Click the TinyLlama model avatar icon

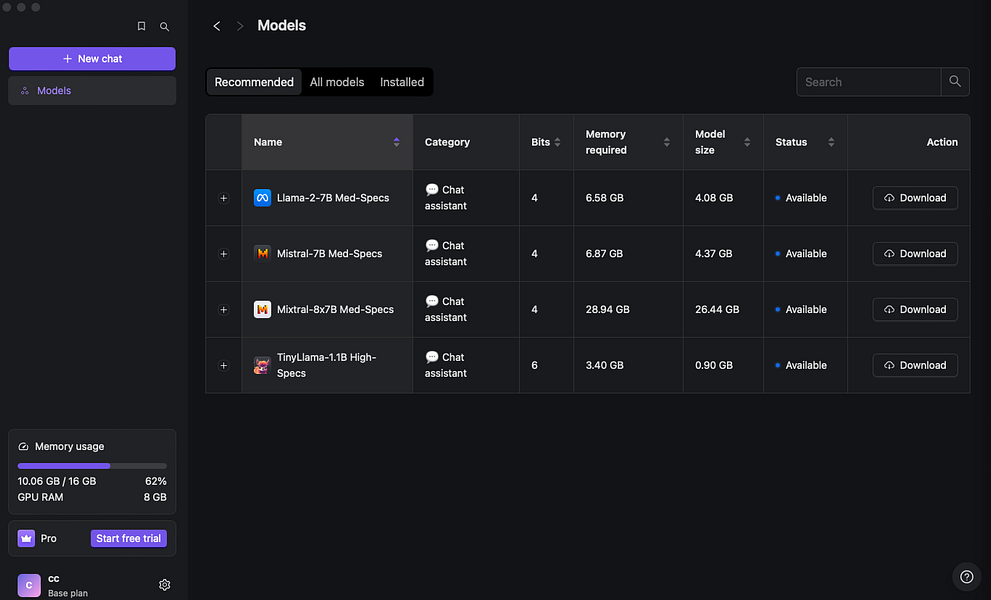pyautogui.click(x=262, y=365)
